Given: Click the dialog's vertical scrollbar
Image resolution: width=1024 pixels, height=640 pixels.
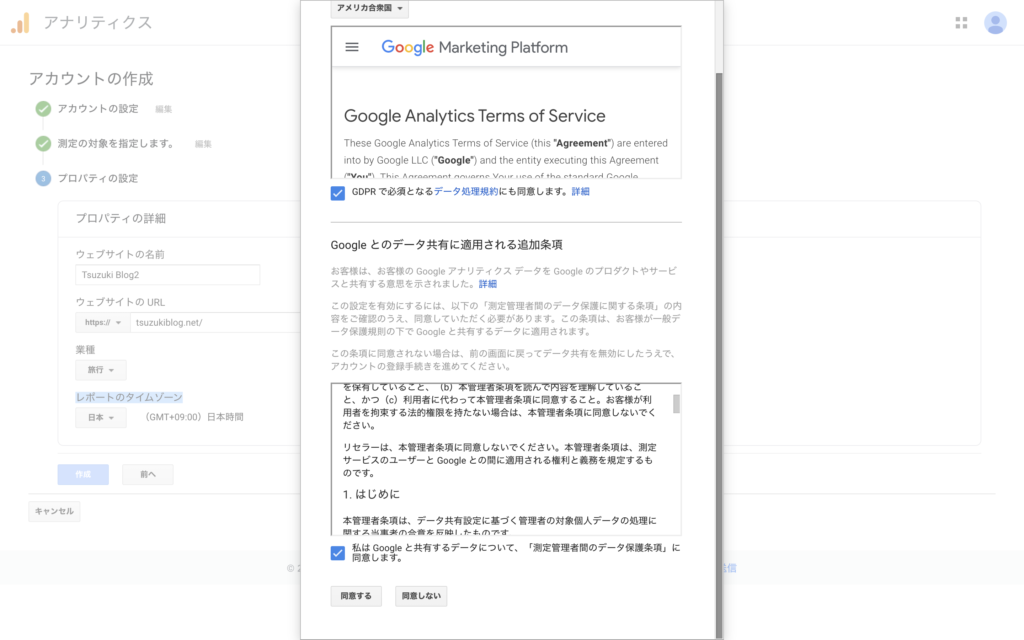Looking at the screenshot, I should tap(719, 356).
